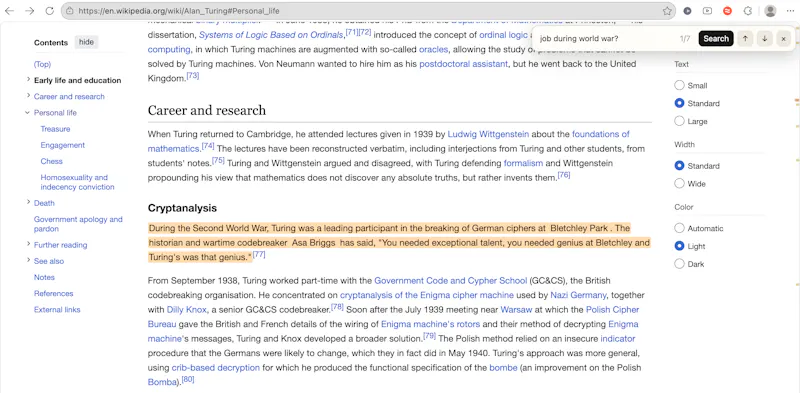The height and width of the screenshot is (393, 800).
Task: Reload the Wikipedia page
Action: 49,11
